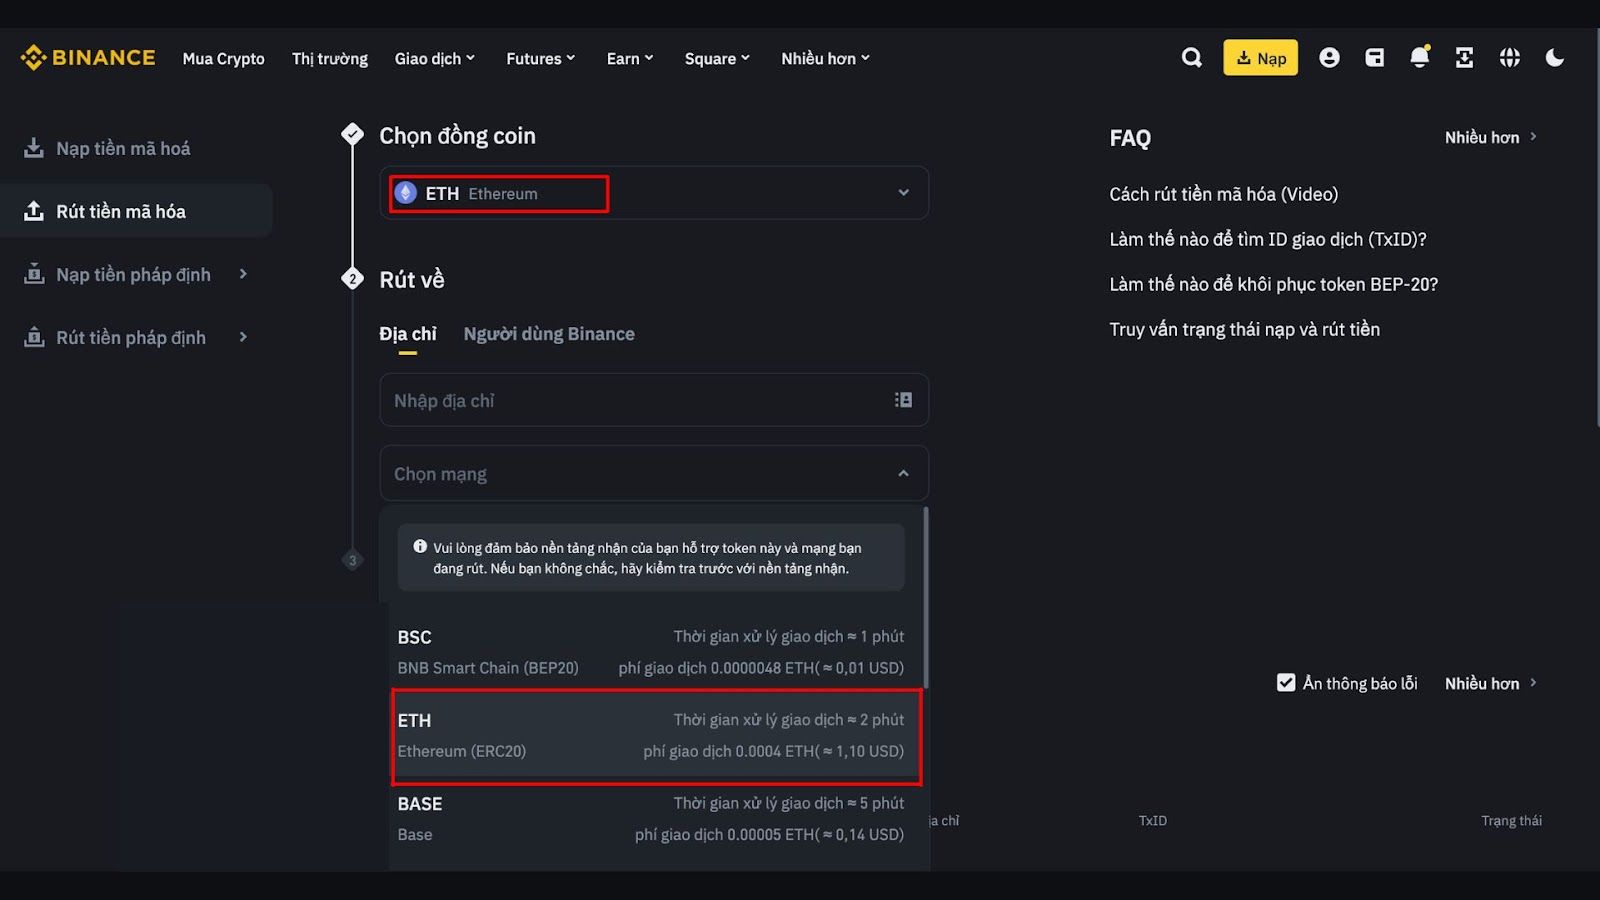Image resolution: width=1600 pixels, height=900 pixels.
Task: Click the network list scrollbar
Action: (926, 598)
